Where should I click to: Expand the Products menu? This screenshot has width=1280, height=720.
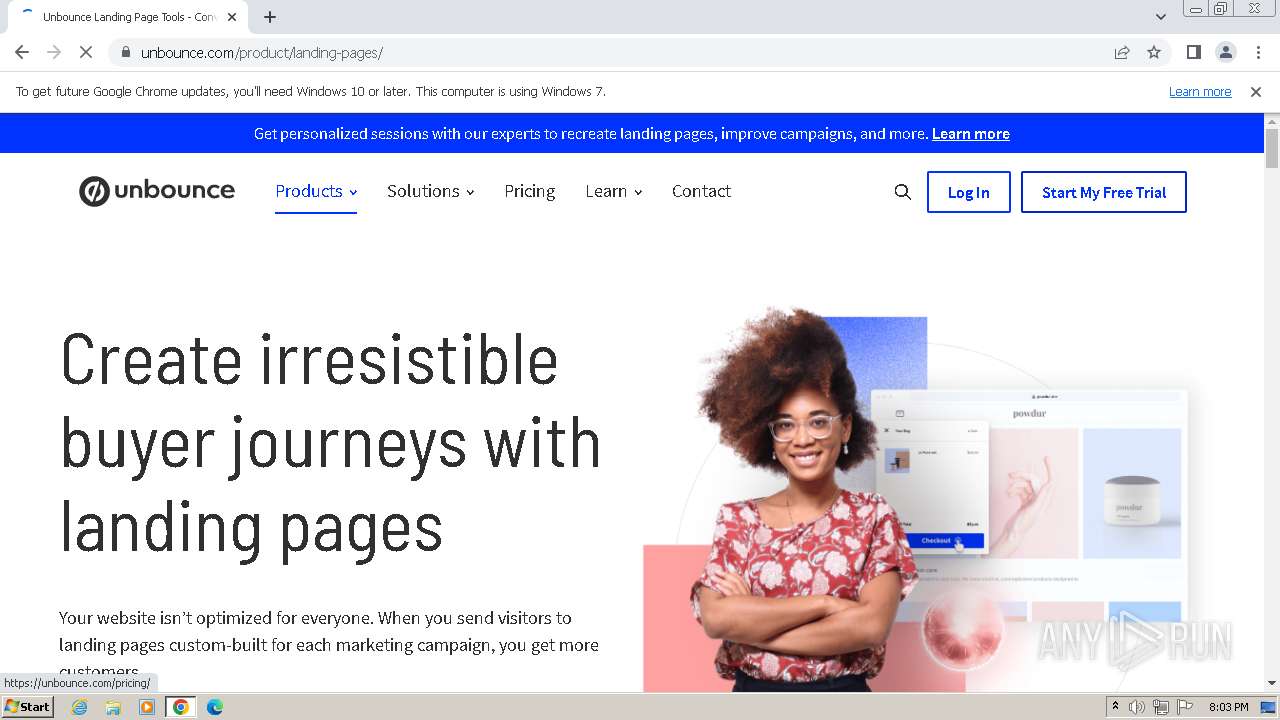tap(316, 191)
